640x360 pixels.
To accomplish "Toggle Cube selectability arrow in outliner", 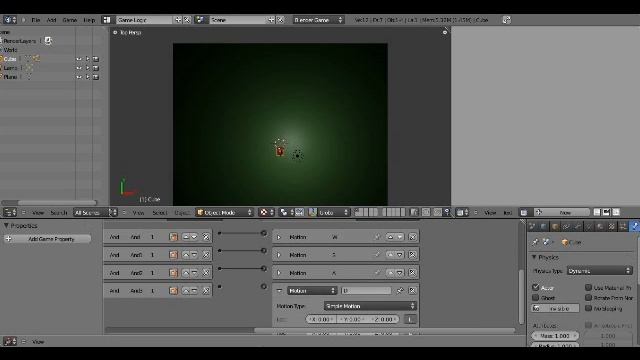I will [x=87, y=59].
